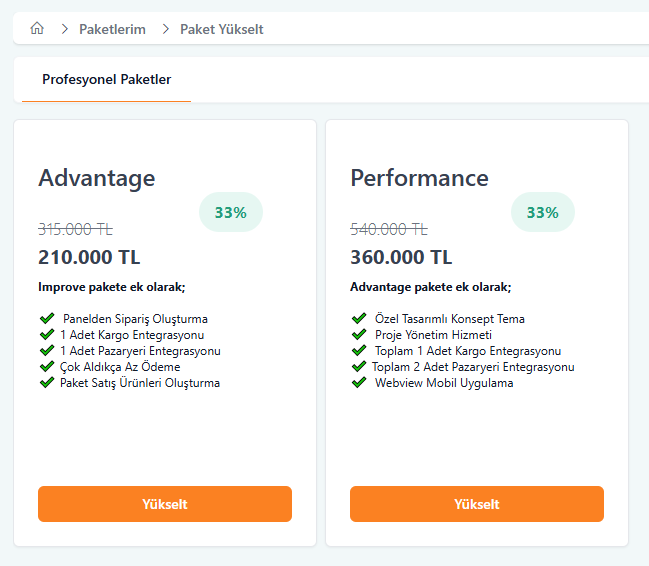Image resolution: width=649 pixels, height=566 pixels.
Task: Select the Advantage package title
Action: click(97, 178)
